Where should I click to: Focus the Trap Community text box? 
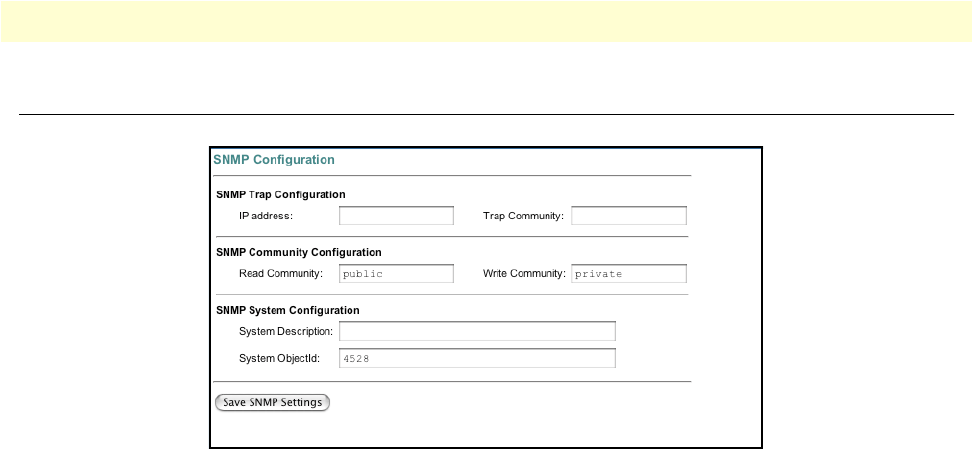click(629, 216)
